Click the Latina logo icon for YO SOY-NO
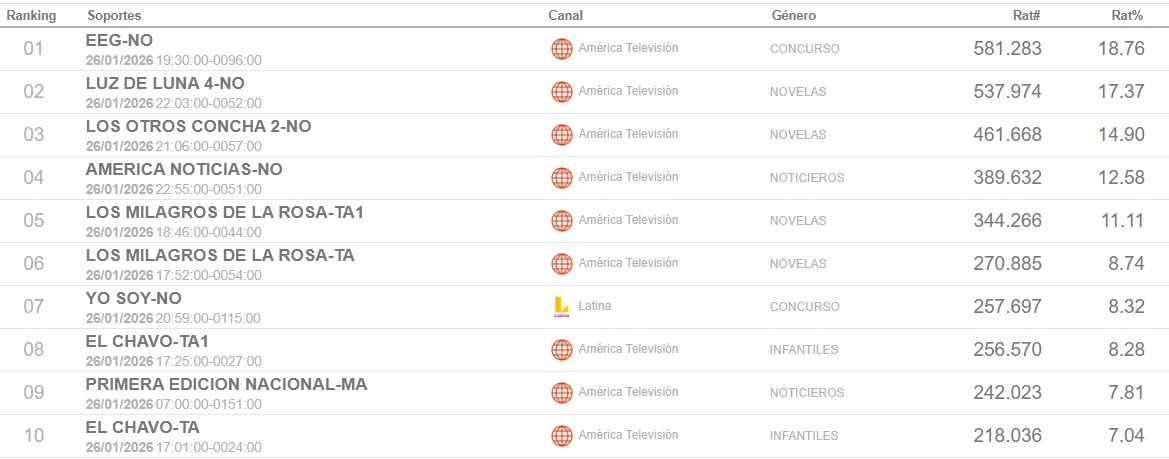1169x459 pixels. (562, 307)
